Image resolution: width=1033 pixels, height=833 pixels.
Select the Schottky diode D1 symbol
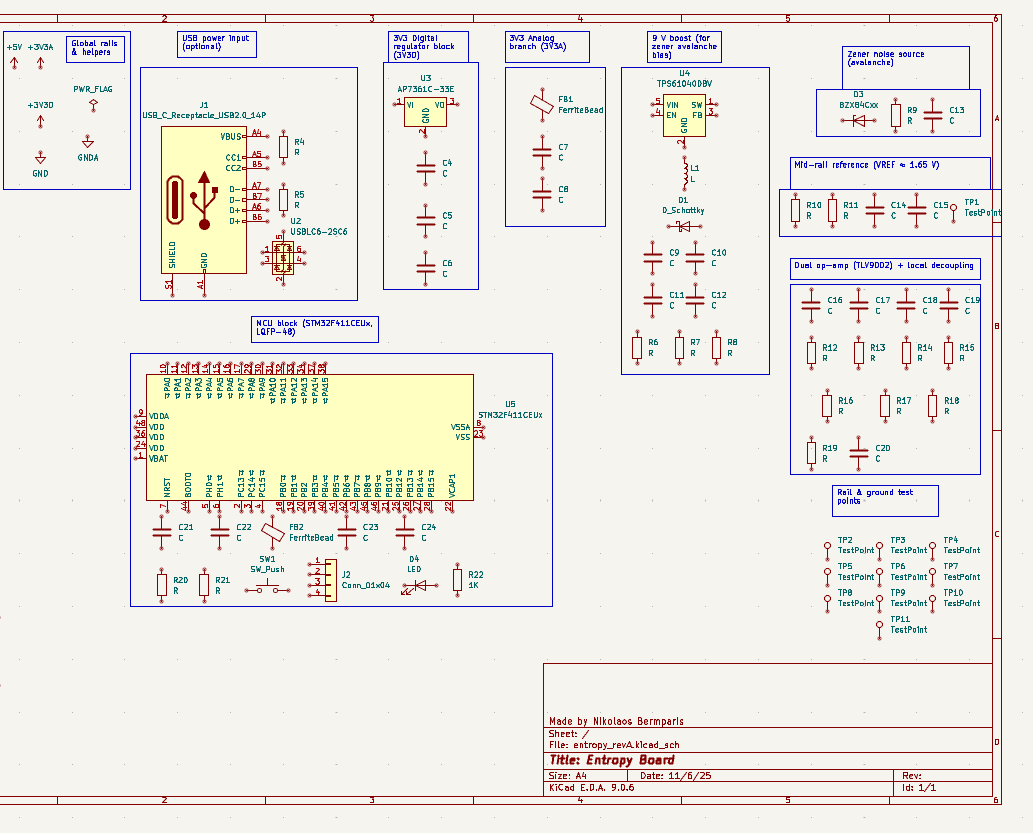683,228
